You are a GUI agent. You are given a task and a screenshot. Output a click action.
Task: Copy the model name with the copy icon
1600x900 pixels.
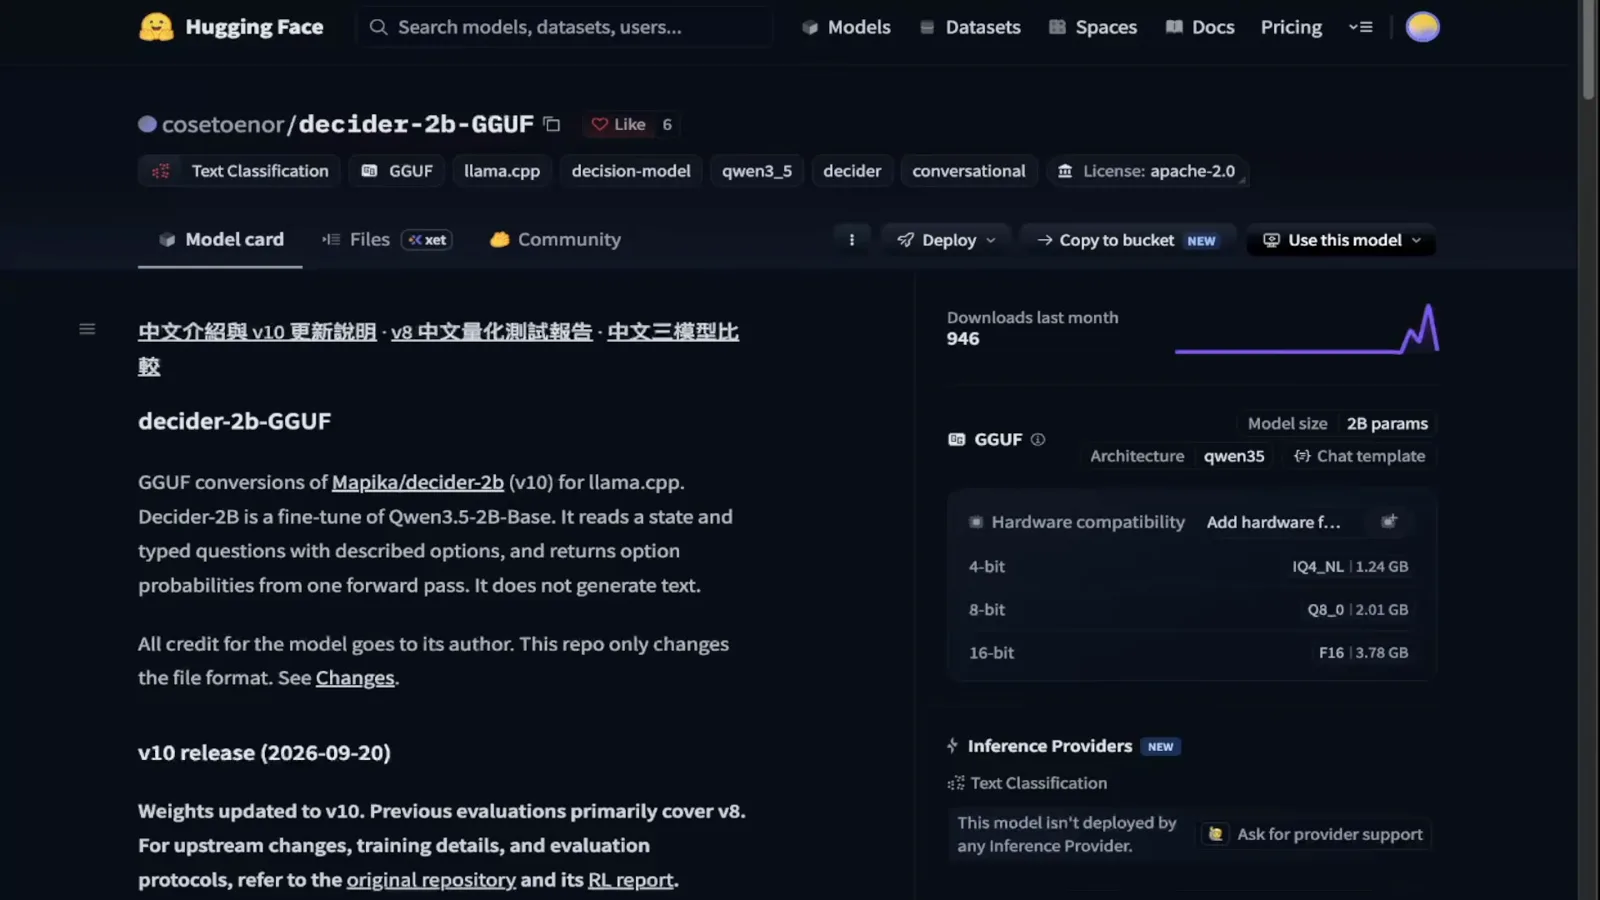[552, 124]
